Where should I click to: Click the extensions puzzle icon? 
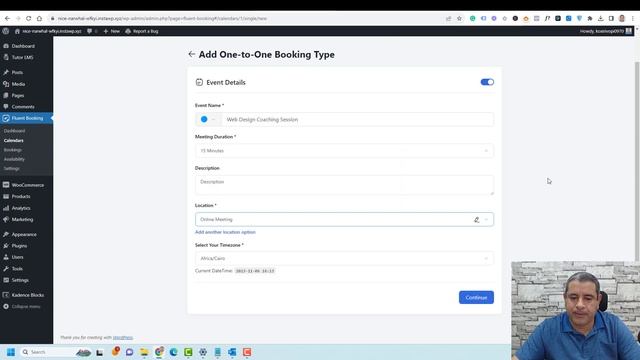click(590, 18)
